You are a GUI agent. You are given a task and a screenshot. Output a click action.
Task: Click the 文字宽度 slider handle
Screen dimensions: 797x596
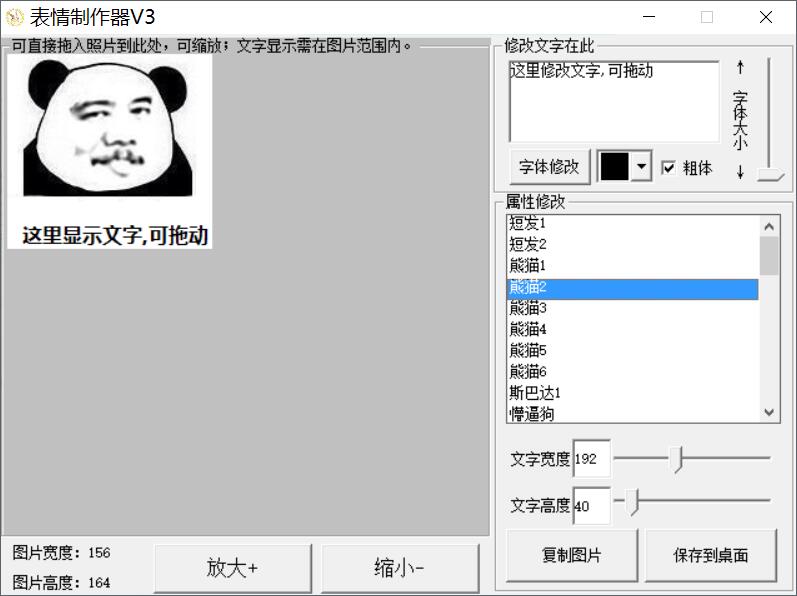coord(676,459)
